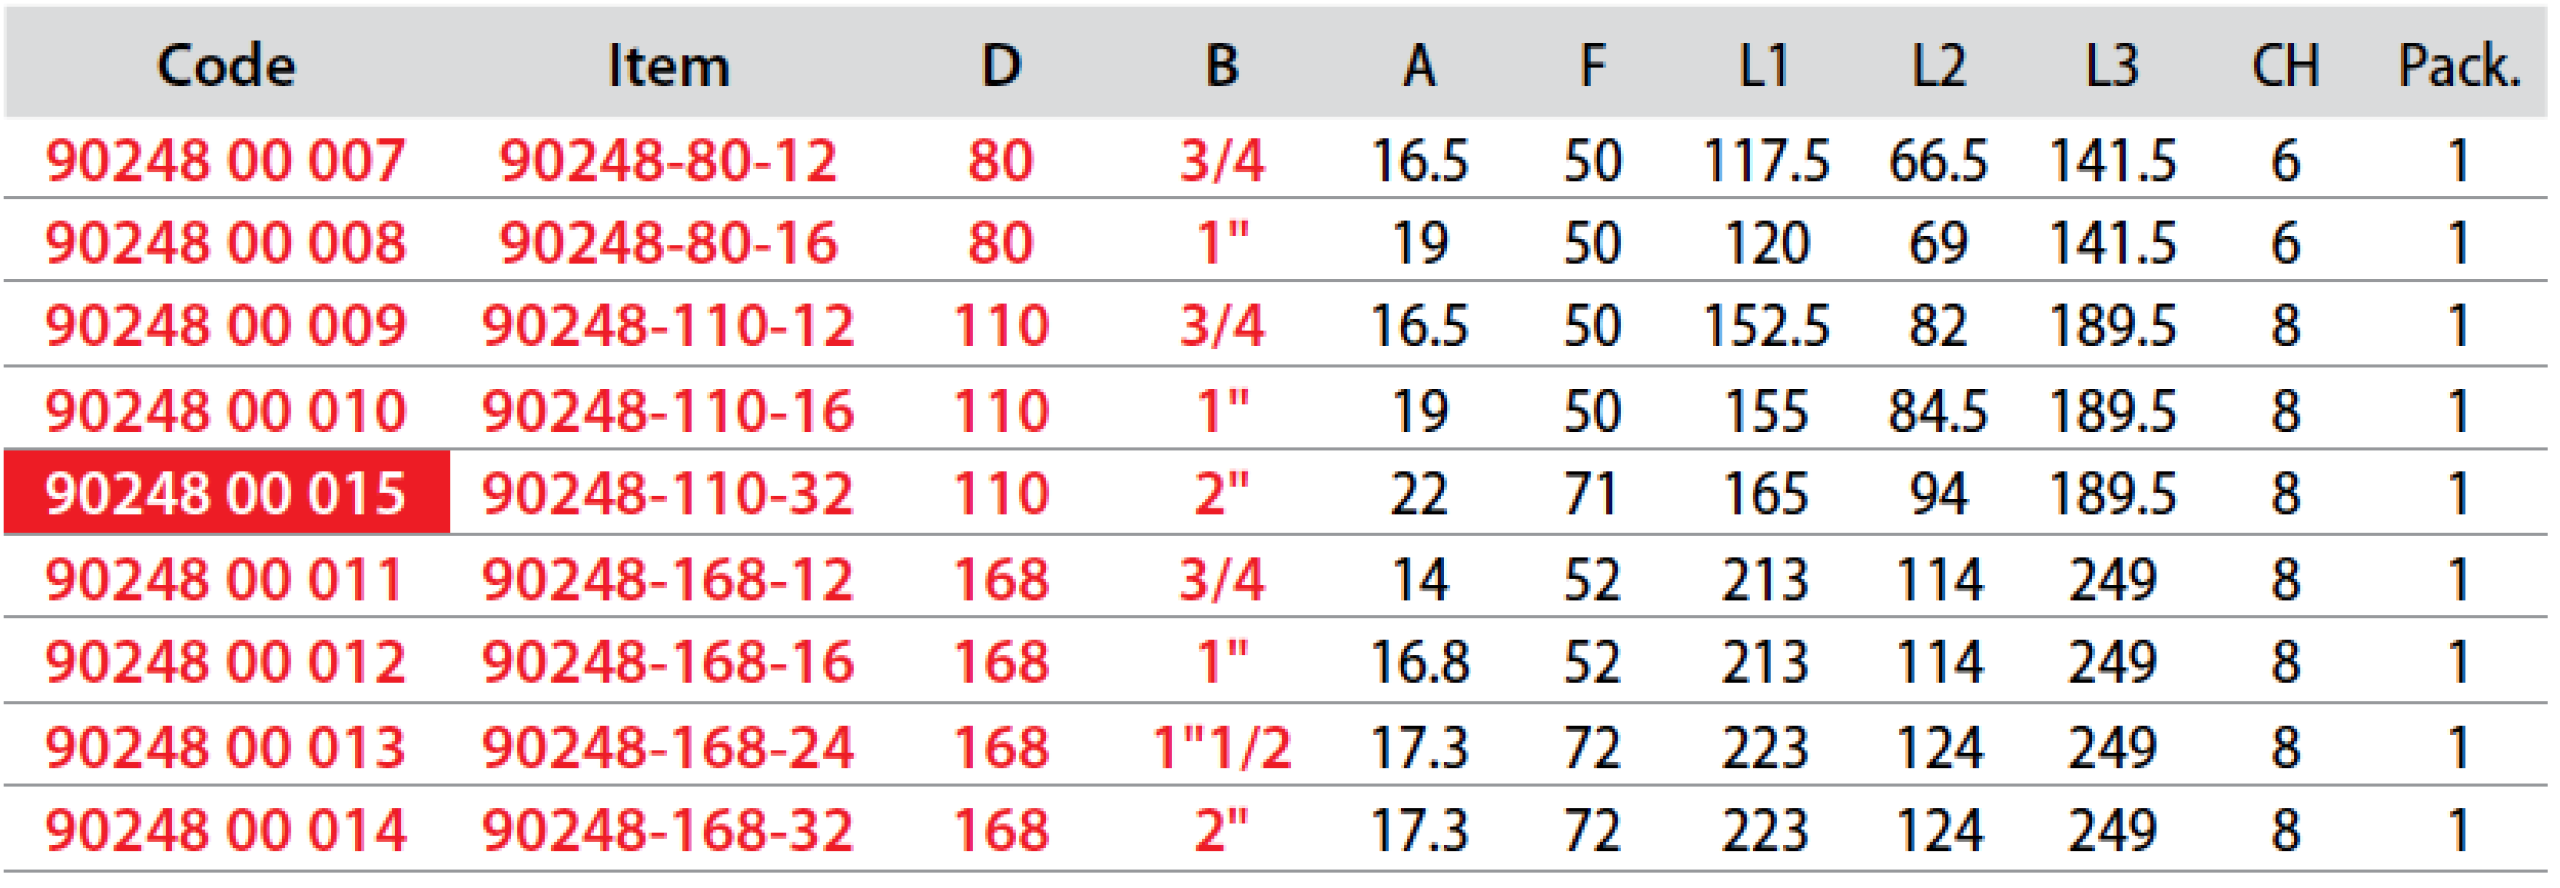Select the 117.5 cell in L1 column
This screenshot has width=2560, height=888.
point(1765,161)
